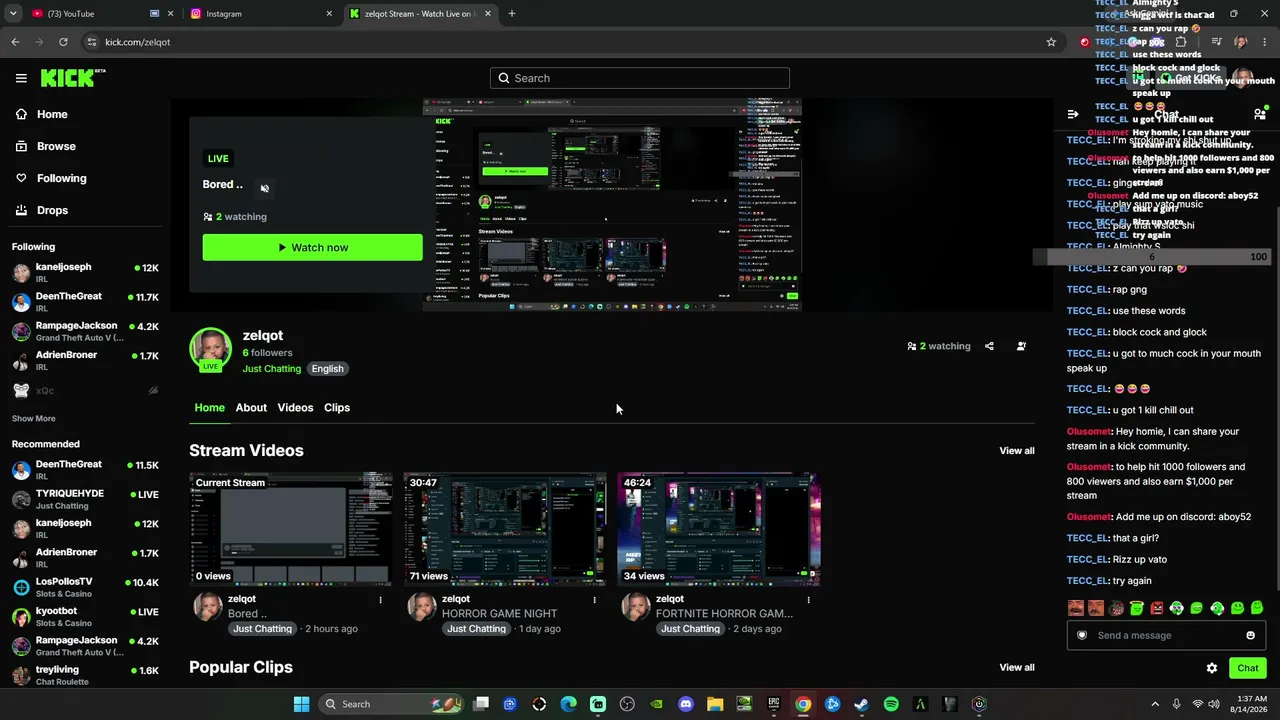Open the Just Chatting category link
The height and width of the screenshot is (720, 1280).
[272, 369]
